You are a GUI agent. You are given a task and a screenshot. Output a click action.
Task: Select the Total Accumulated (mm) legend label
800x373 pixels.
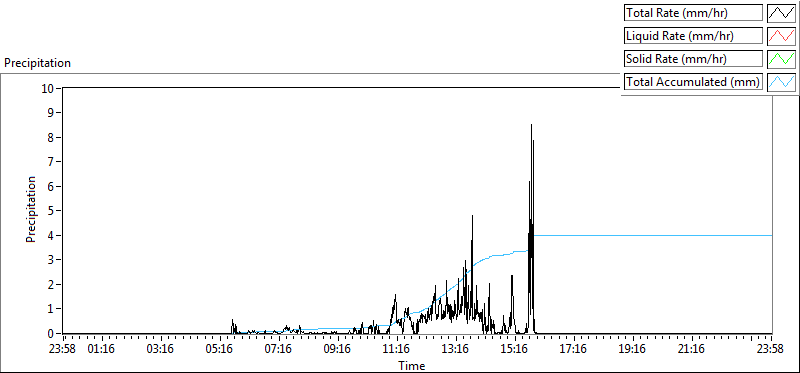tap(693, 82)
